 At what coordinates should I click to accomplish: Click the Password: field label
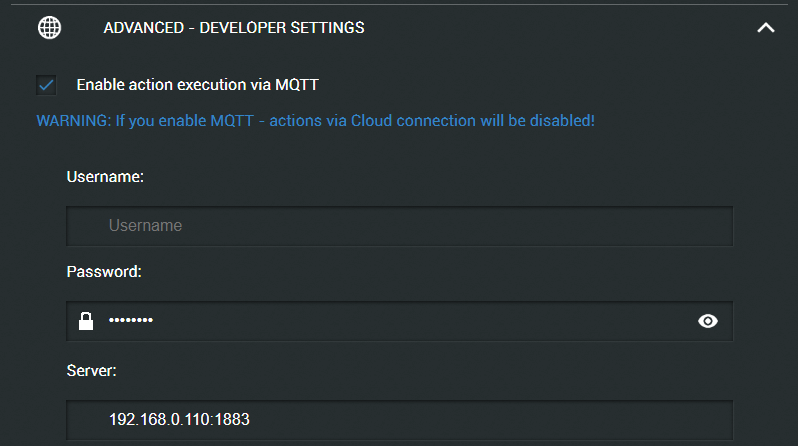pos(104,271)
